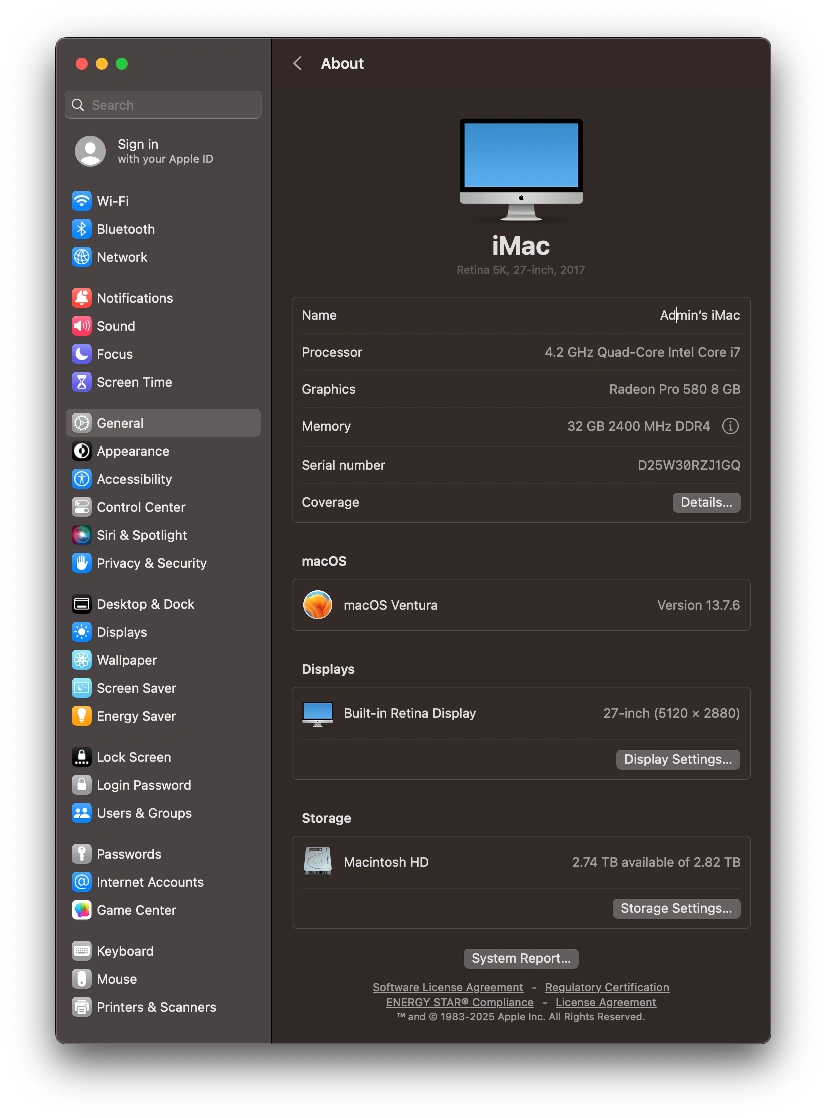
Task: Open Control Center icon
Action: point(82,507)
